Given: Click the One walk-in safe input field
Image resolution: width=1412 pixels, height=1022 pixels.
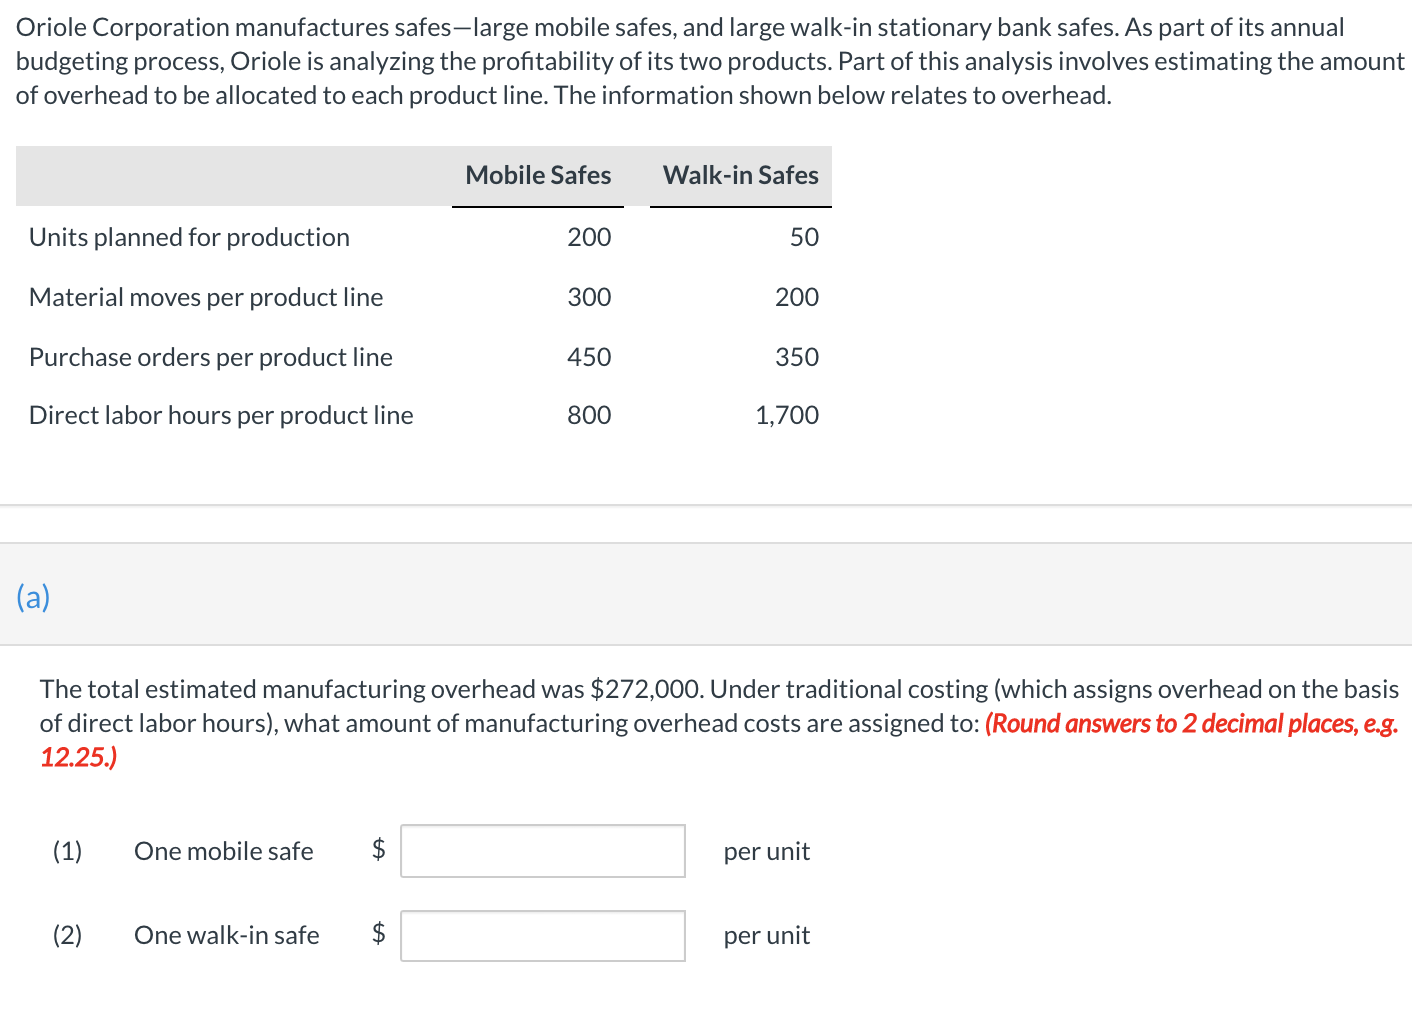Looking at the screenshot, I should coord(543,936).
